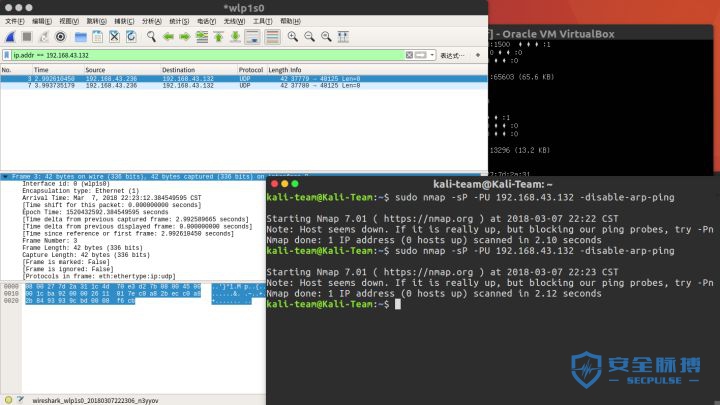Find a packet with magnifier icon

coord(151,37)
